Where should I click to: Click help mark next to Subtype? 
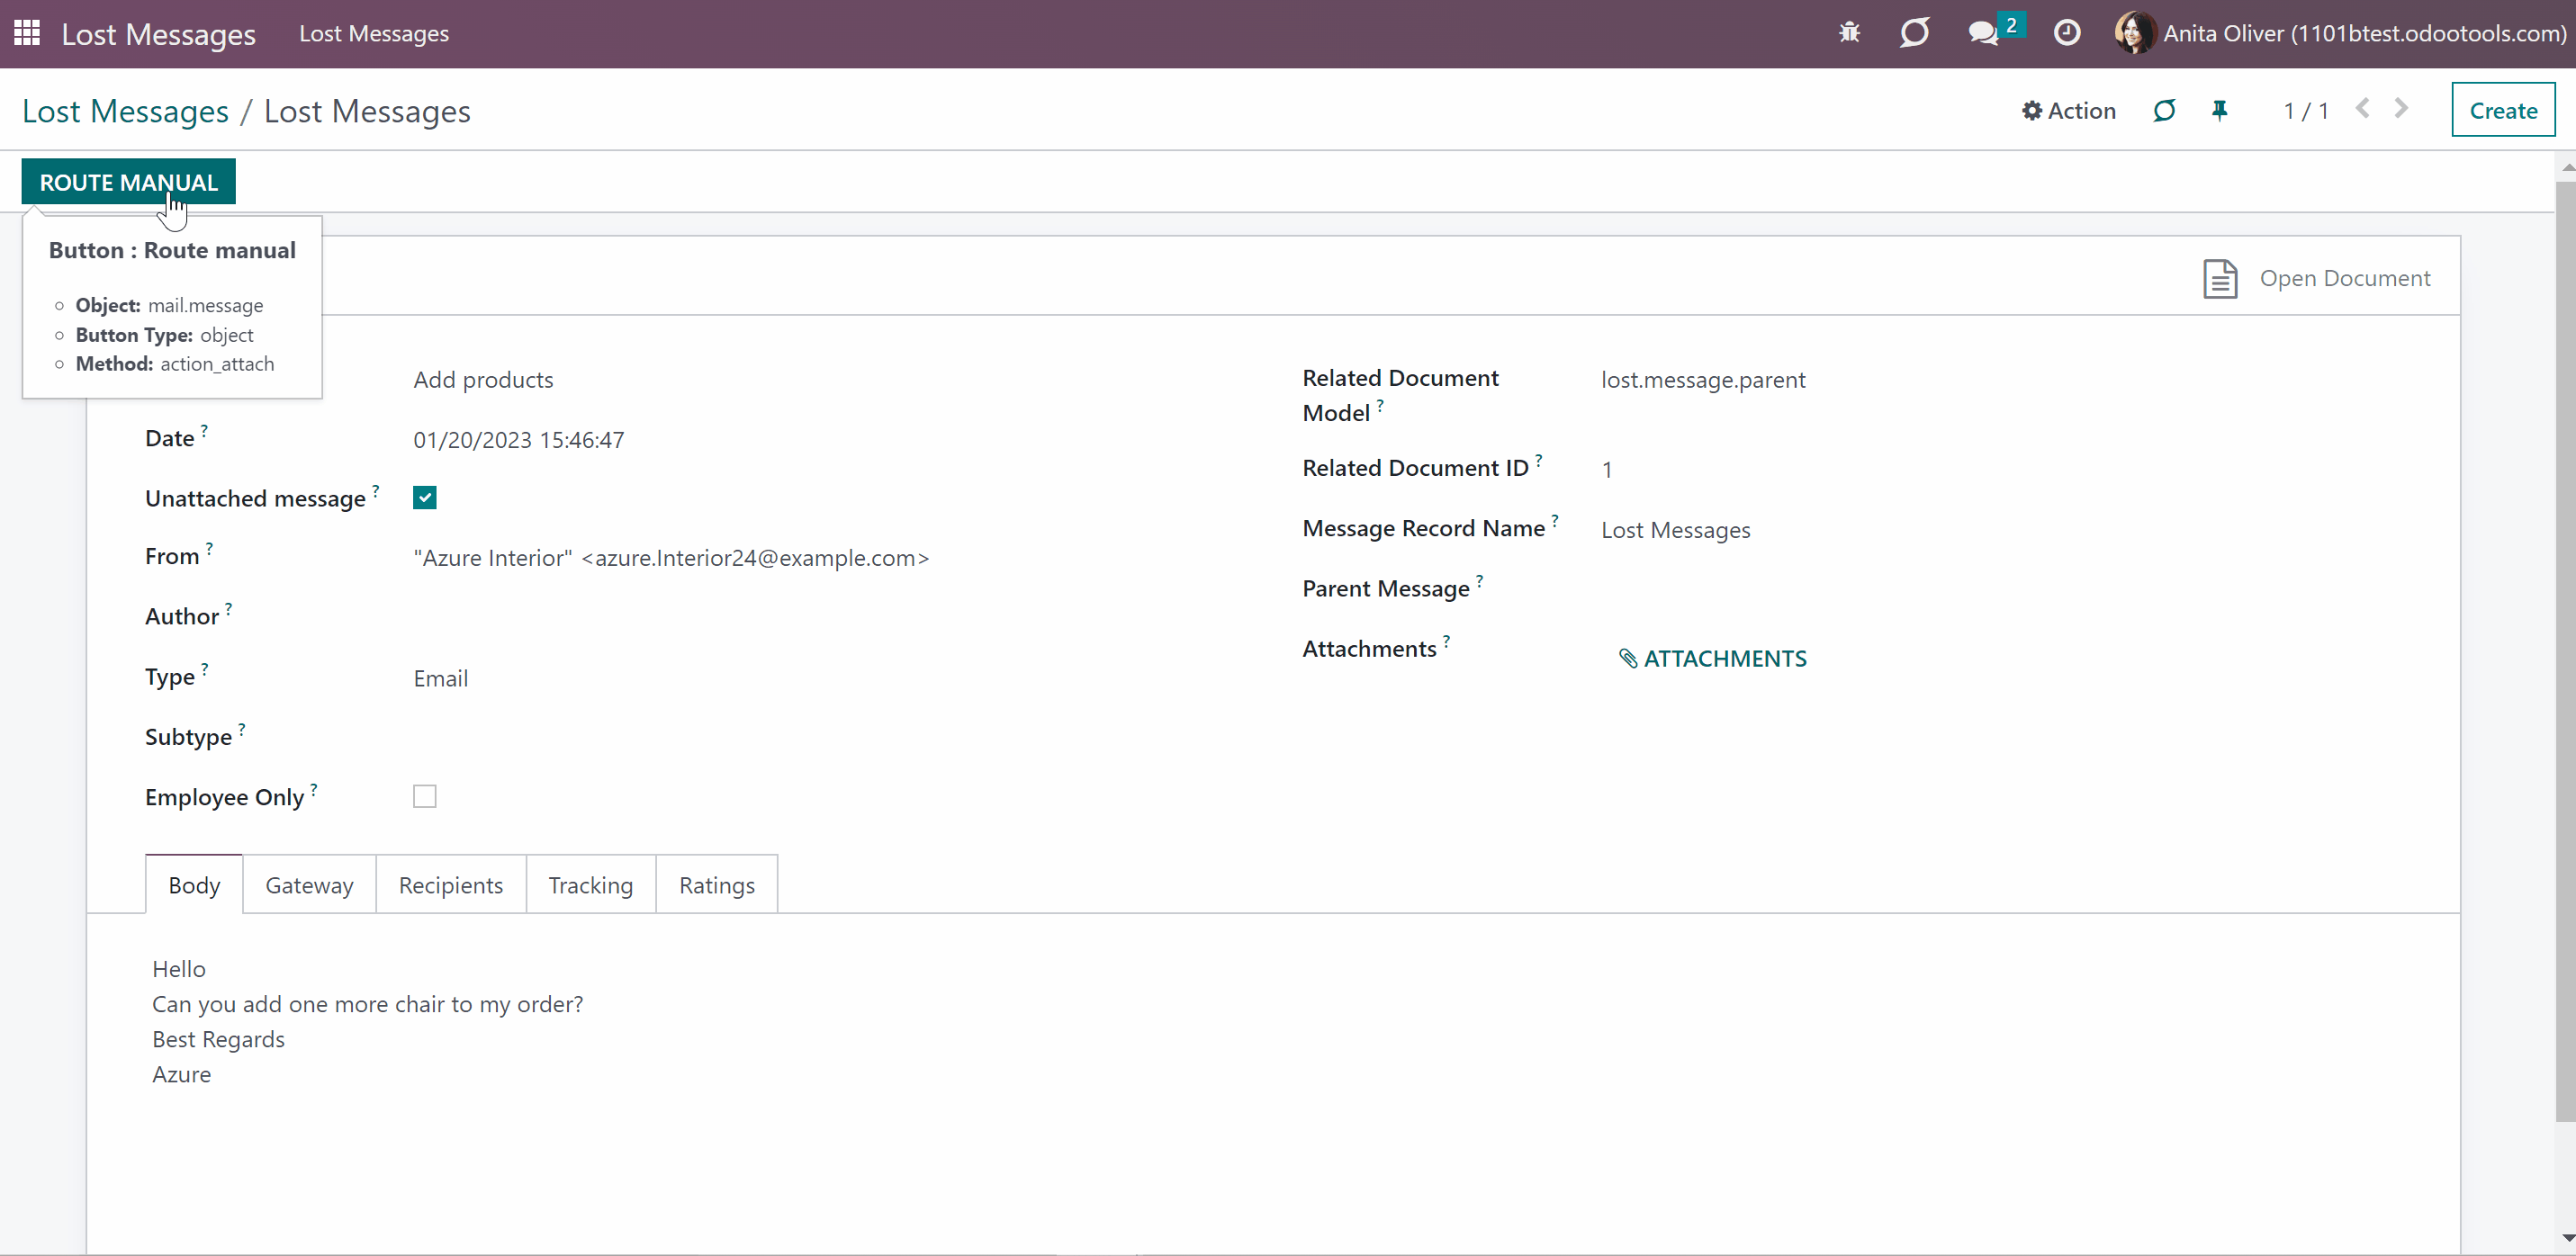[x=241, y=729]
